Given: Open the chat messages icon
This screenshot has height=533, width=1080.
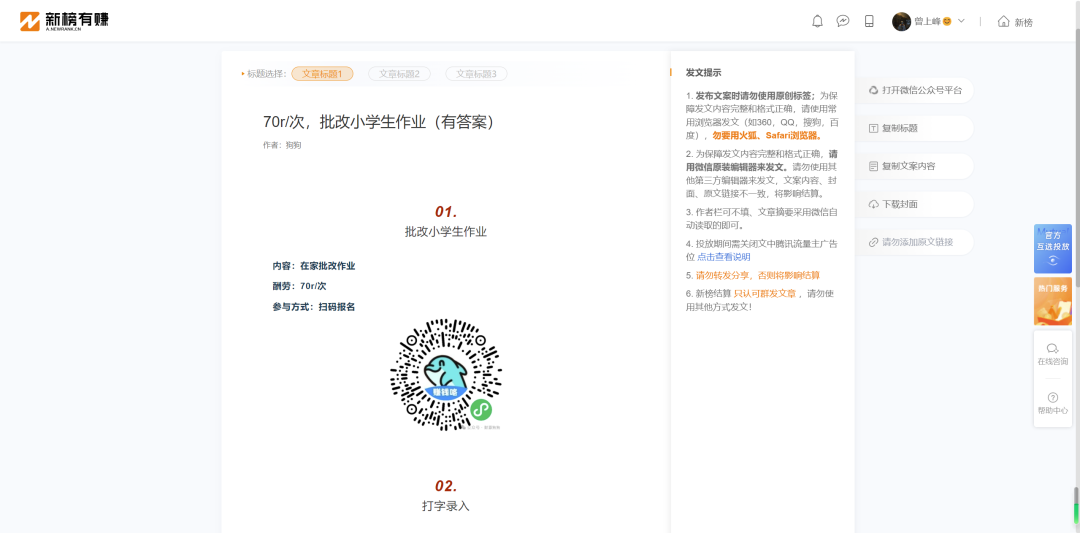Looking at the screenshot, I should (843, 21).
